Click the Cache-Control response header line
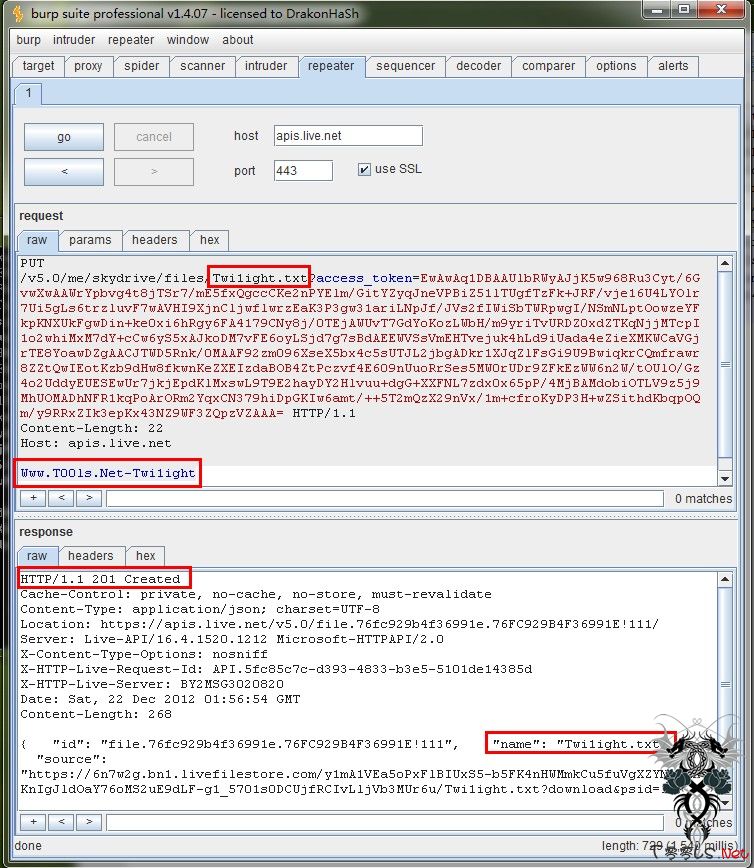Viewport: 754px width, 868px height. click(256, 594)
